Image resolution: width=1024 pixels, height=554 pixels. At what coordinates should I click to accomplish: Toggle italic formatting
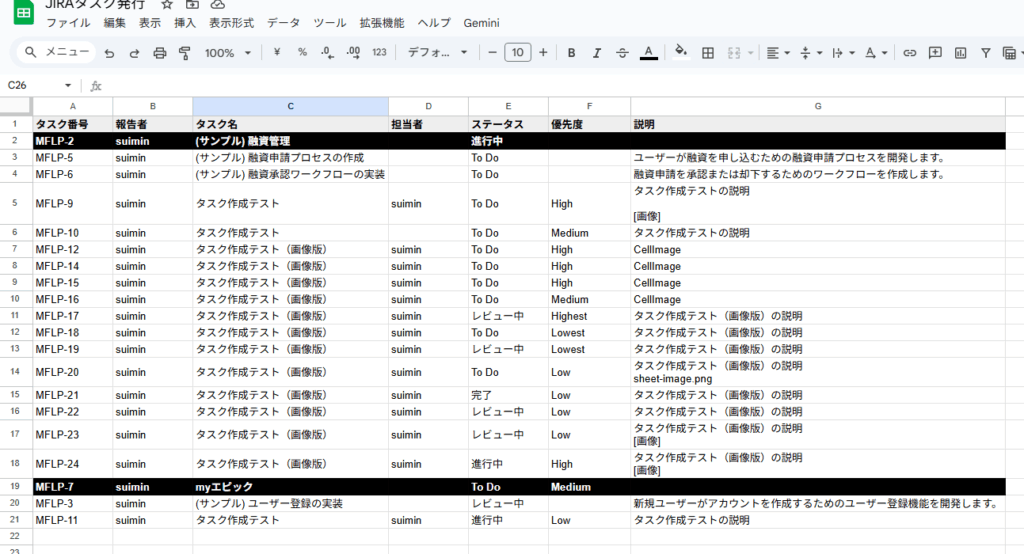click(x=597, y=52)
